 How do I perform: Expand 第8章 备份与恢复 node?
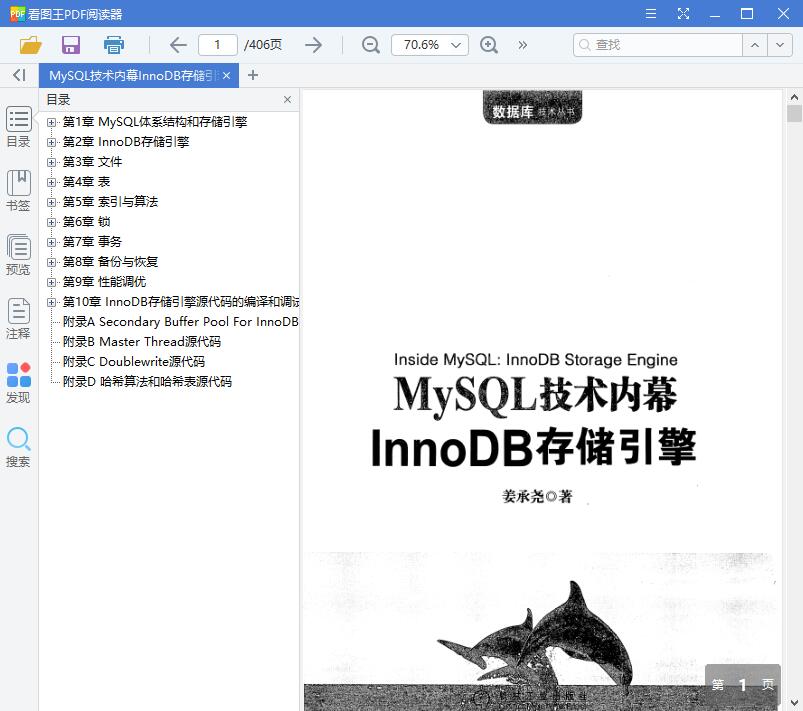51,262
